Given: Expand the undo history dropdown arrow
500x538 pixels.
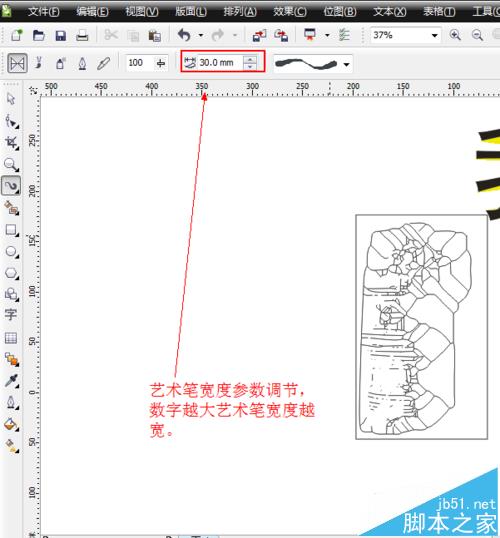Looking at the screenshot, I should (201, 35).
